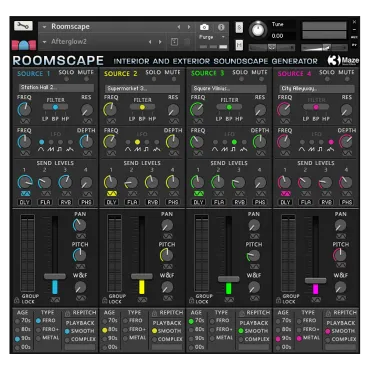
Task: Select 80s age for Source 3
Action: tap(191, 330)
